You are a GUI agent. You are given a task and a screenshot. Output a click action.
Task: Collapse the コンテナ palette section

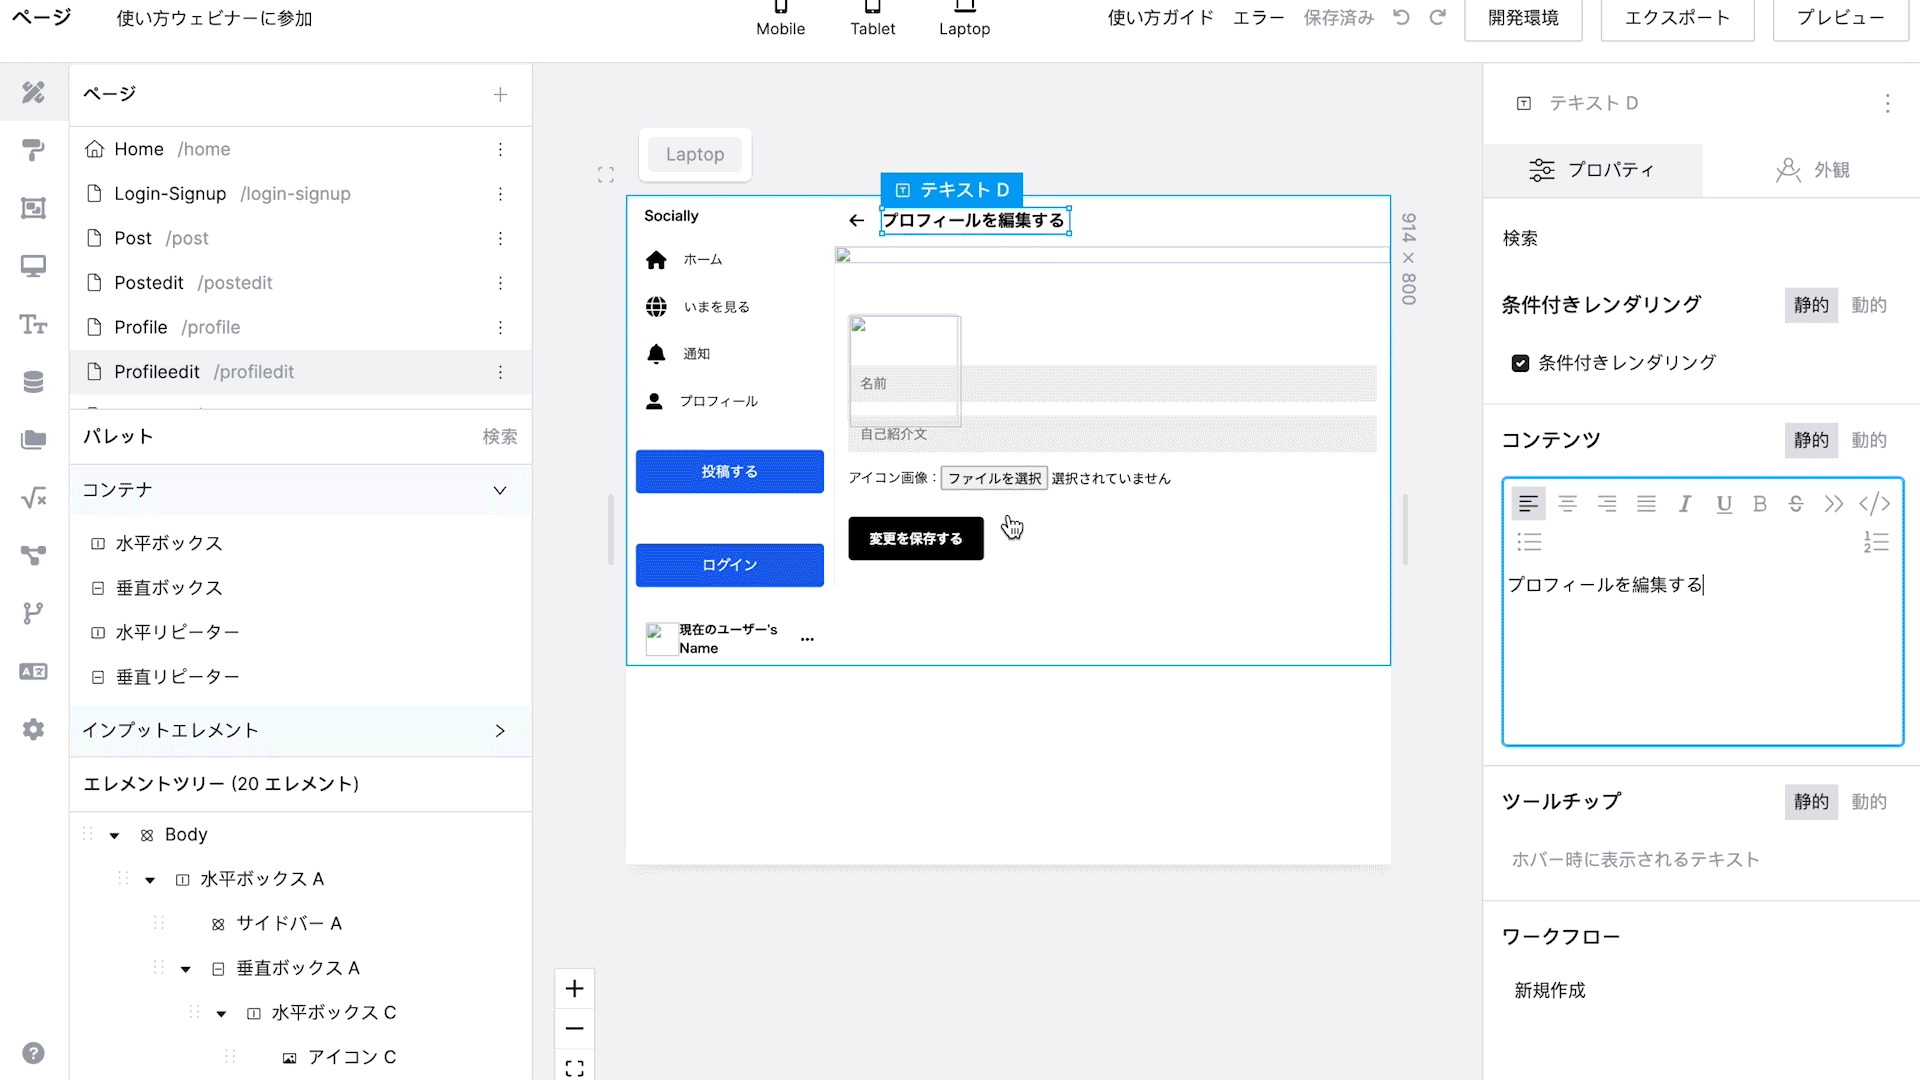coord(500,490)
